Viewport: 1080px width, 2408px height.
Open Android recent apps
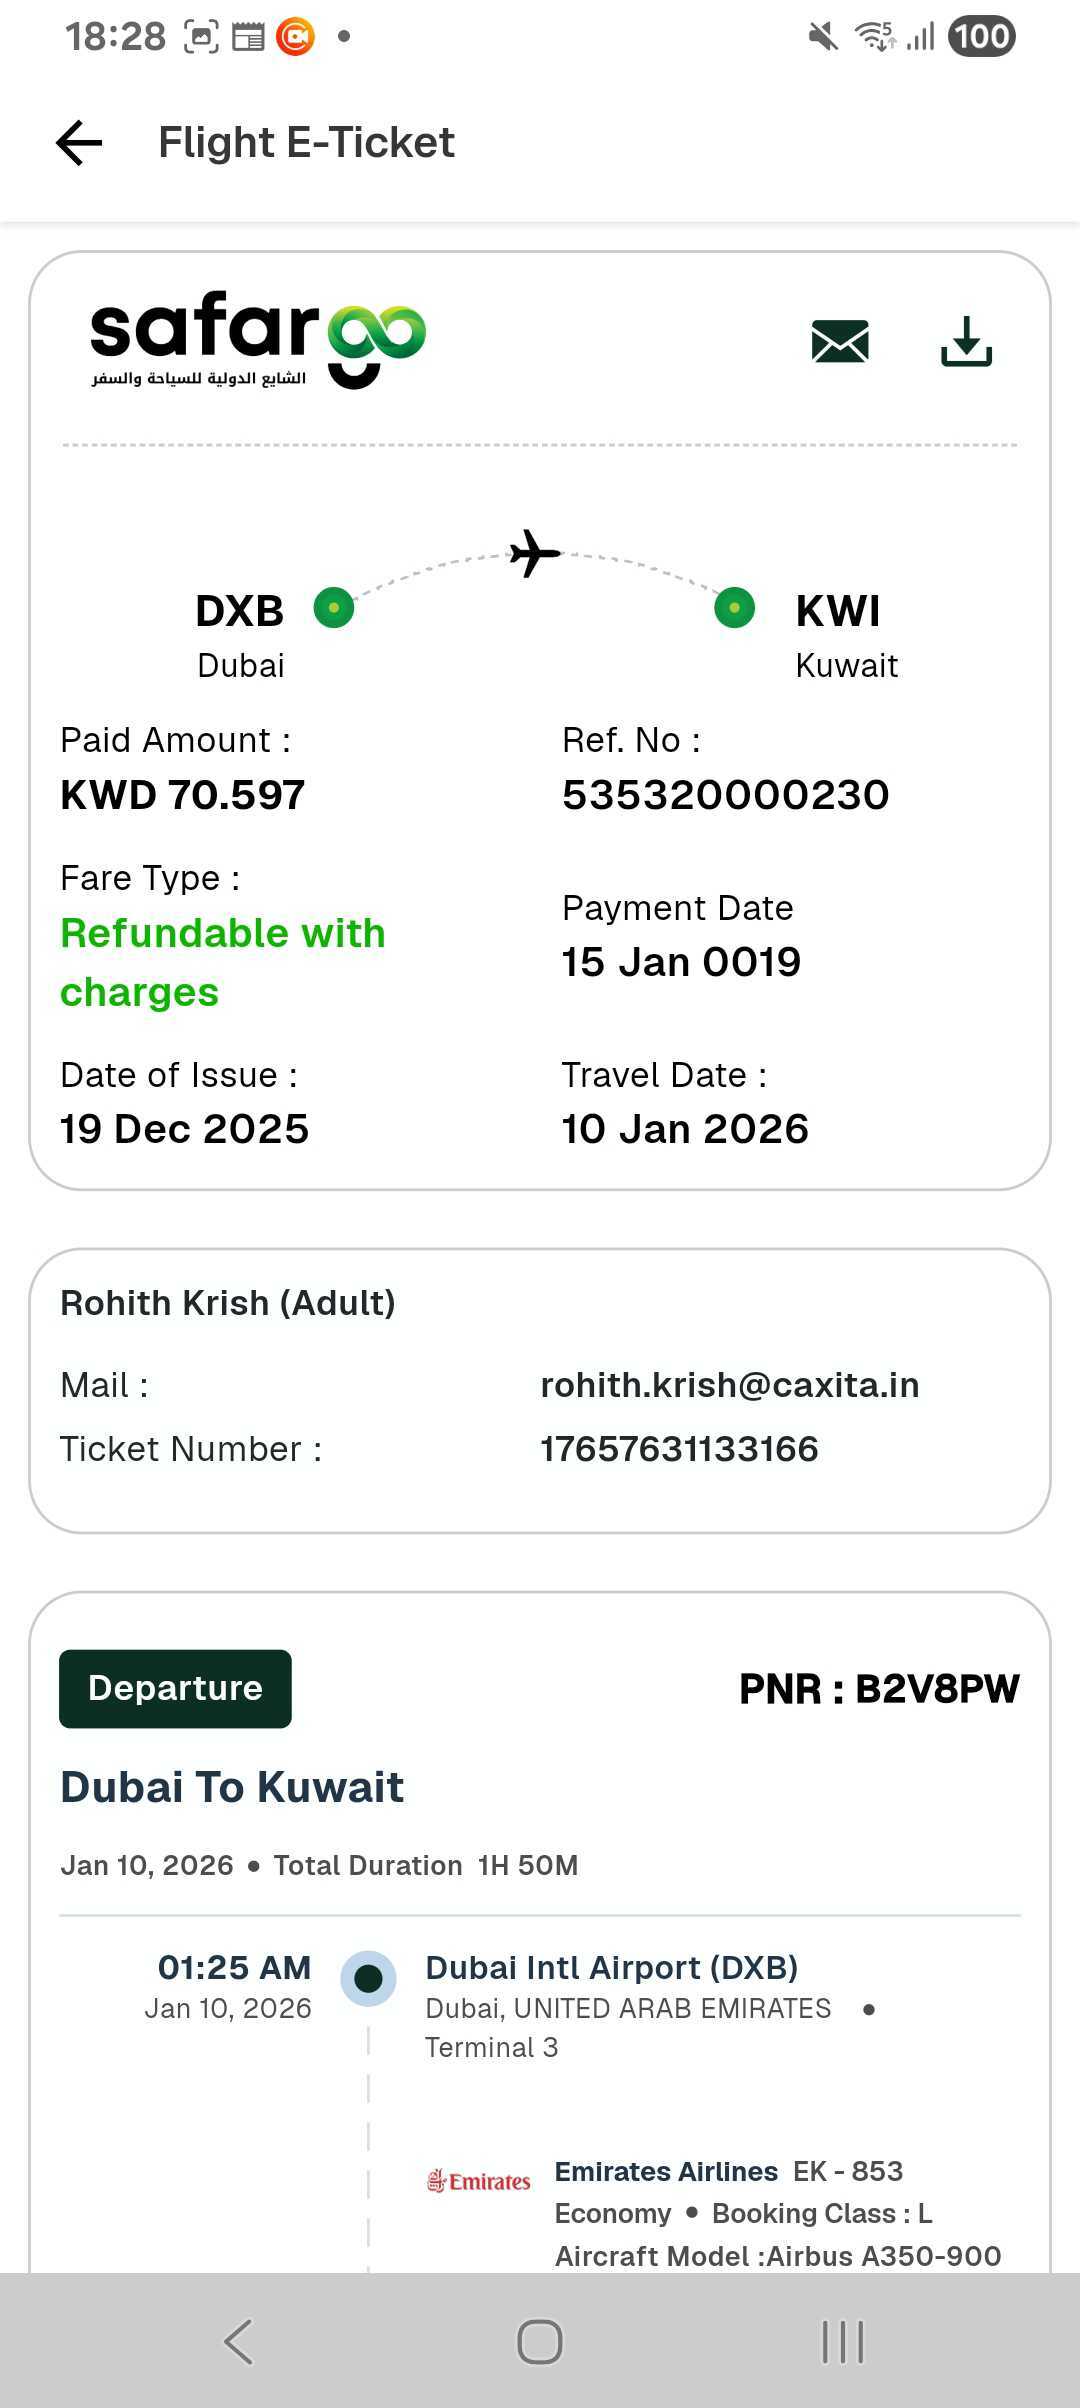pos(842,2341)
